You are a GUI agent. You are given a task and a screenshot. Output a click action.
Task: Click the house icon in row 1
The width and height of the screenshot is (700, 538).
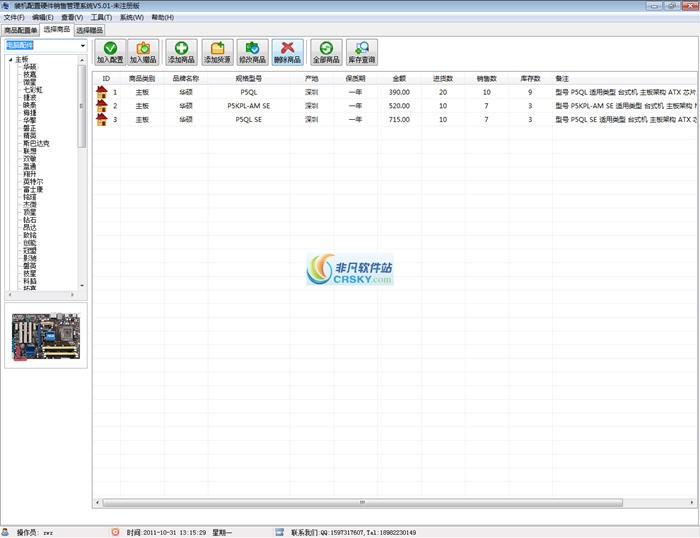coord(102,92)
